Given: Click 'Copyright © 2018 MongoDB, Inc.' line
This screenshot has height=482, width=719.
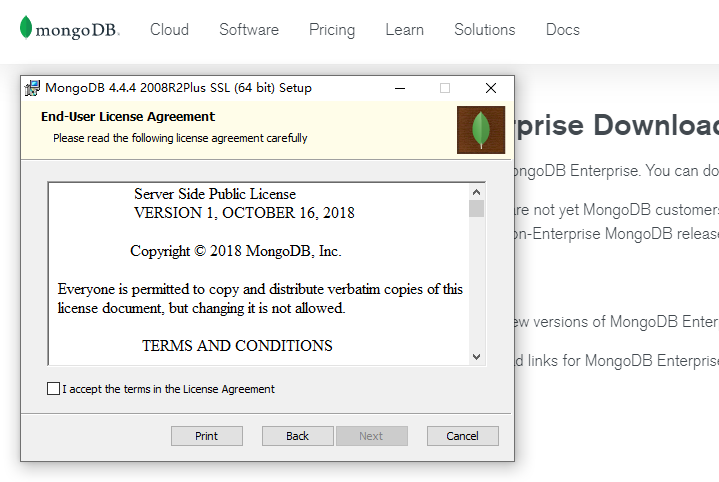Looking at the screenshot, I should click(236, 251).
